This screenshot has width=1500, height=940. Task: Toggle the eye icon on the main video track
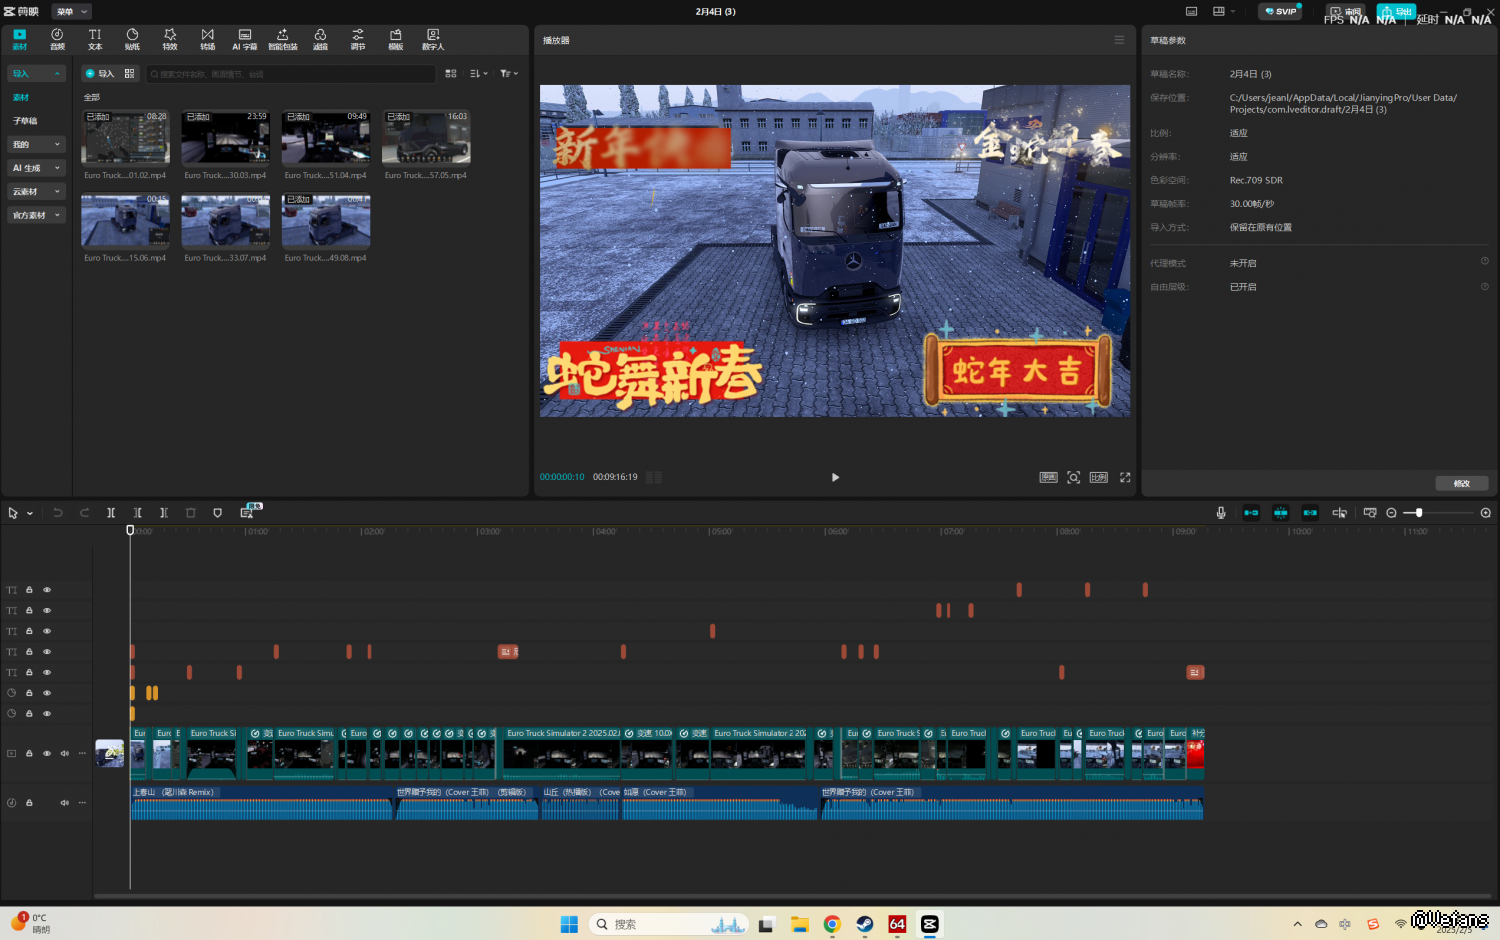tap(47, 753)
